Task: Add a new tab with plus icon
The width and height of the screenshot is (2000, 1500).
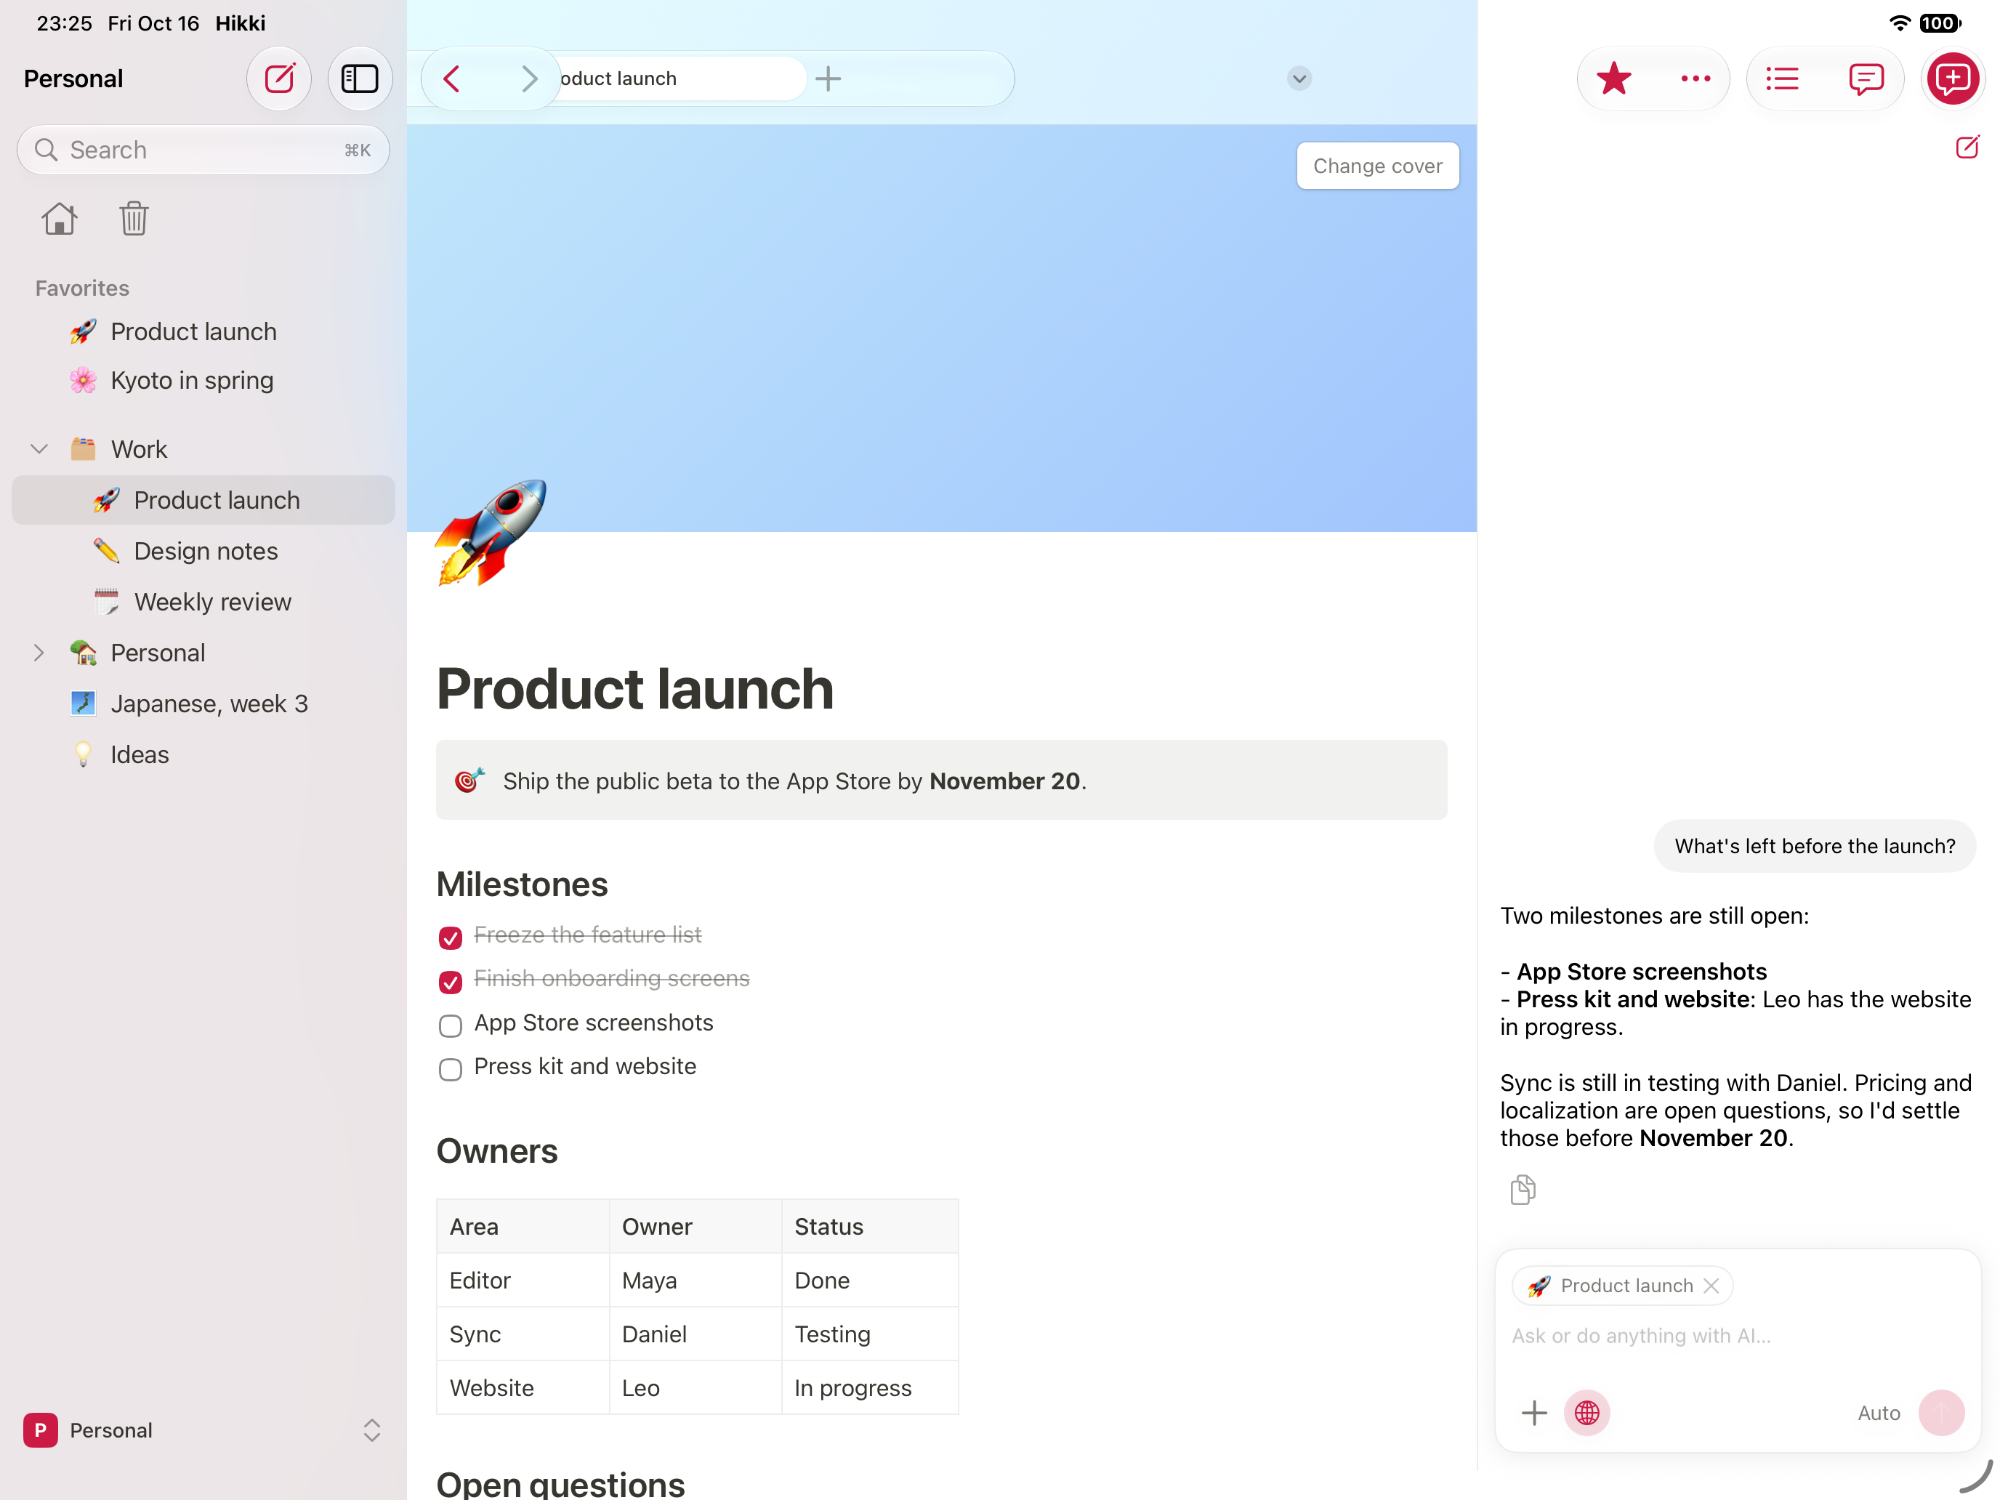Action: pos(828,78)
